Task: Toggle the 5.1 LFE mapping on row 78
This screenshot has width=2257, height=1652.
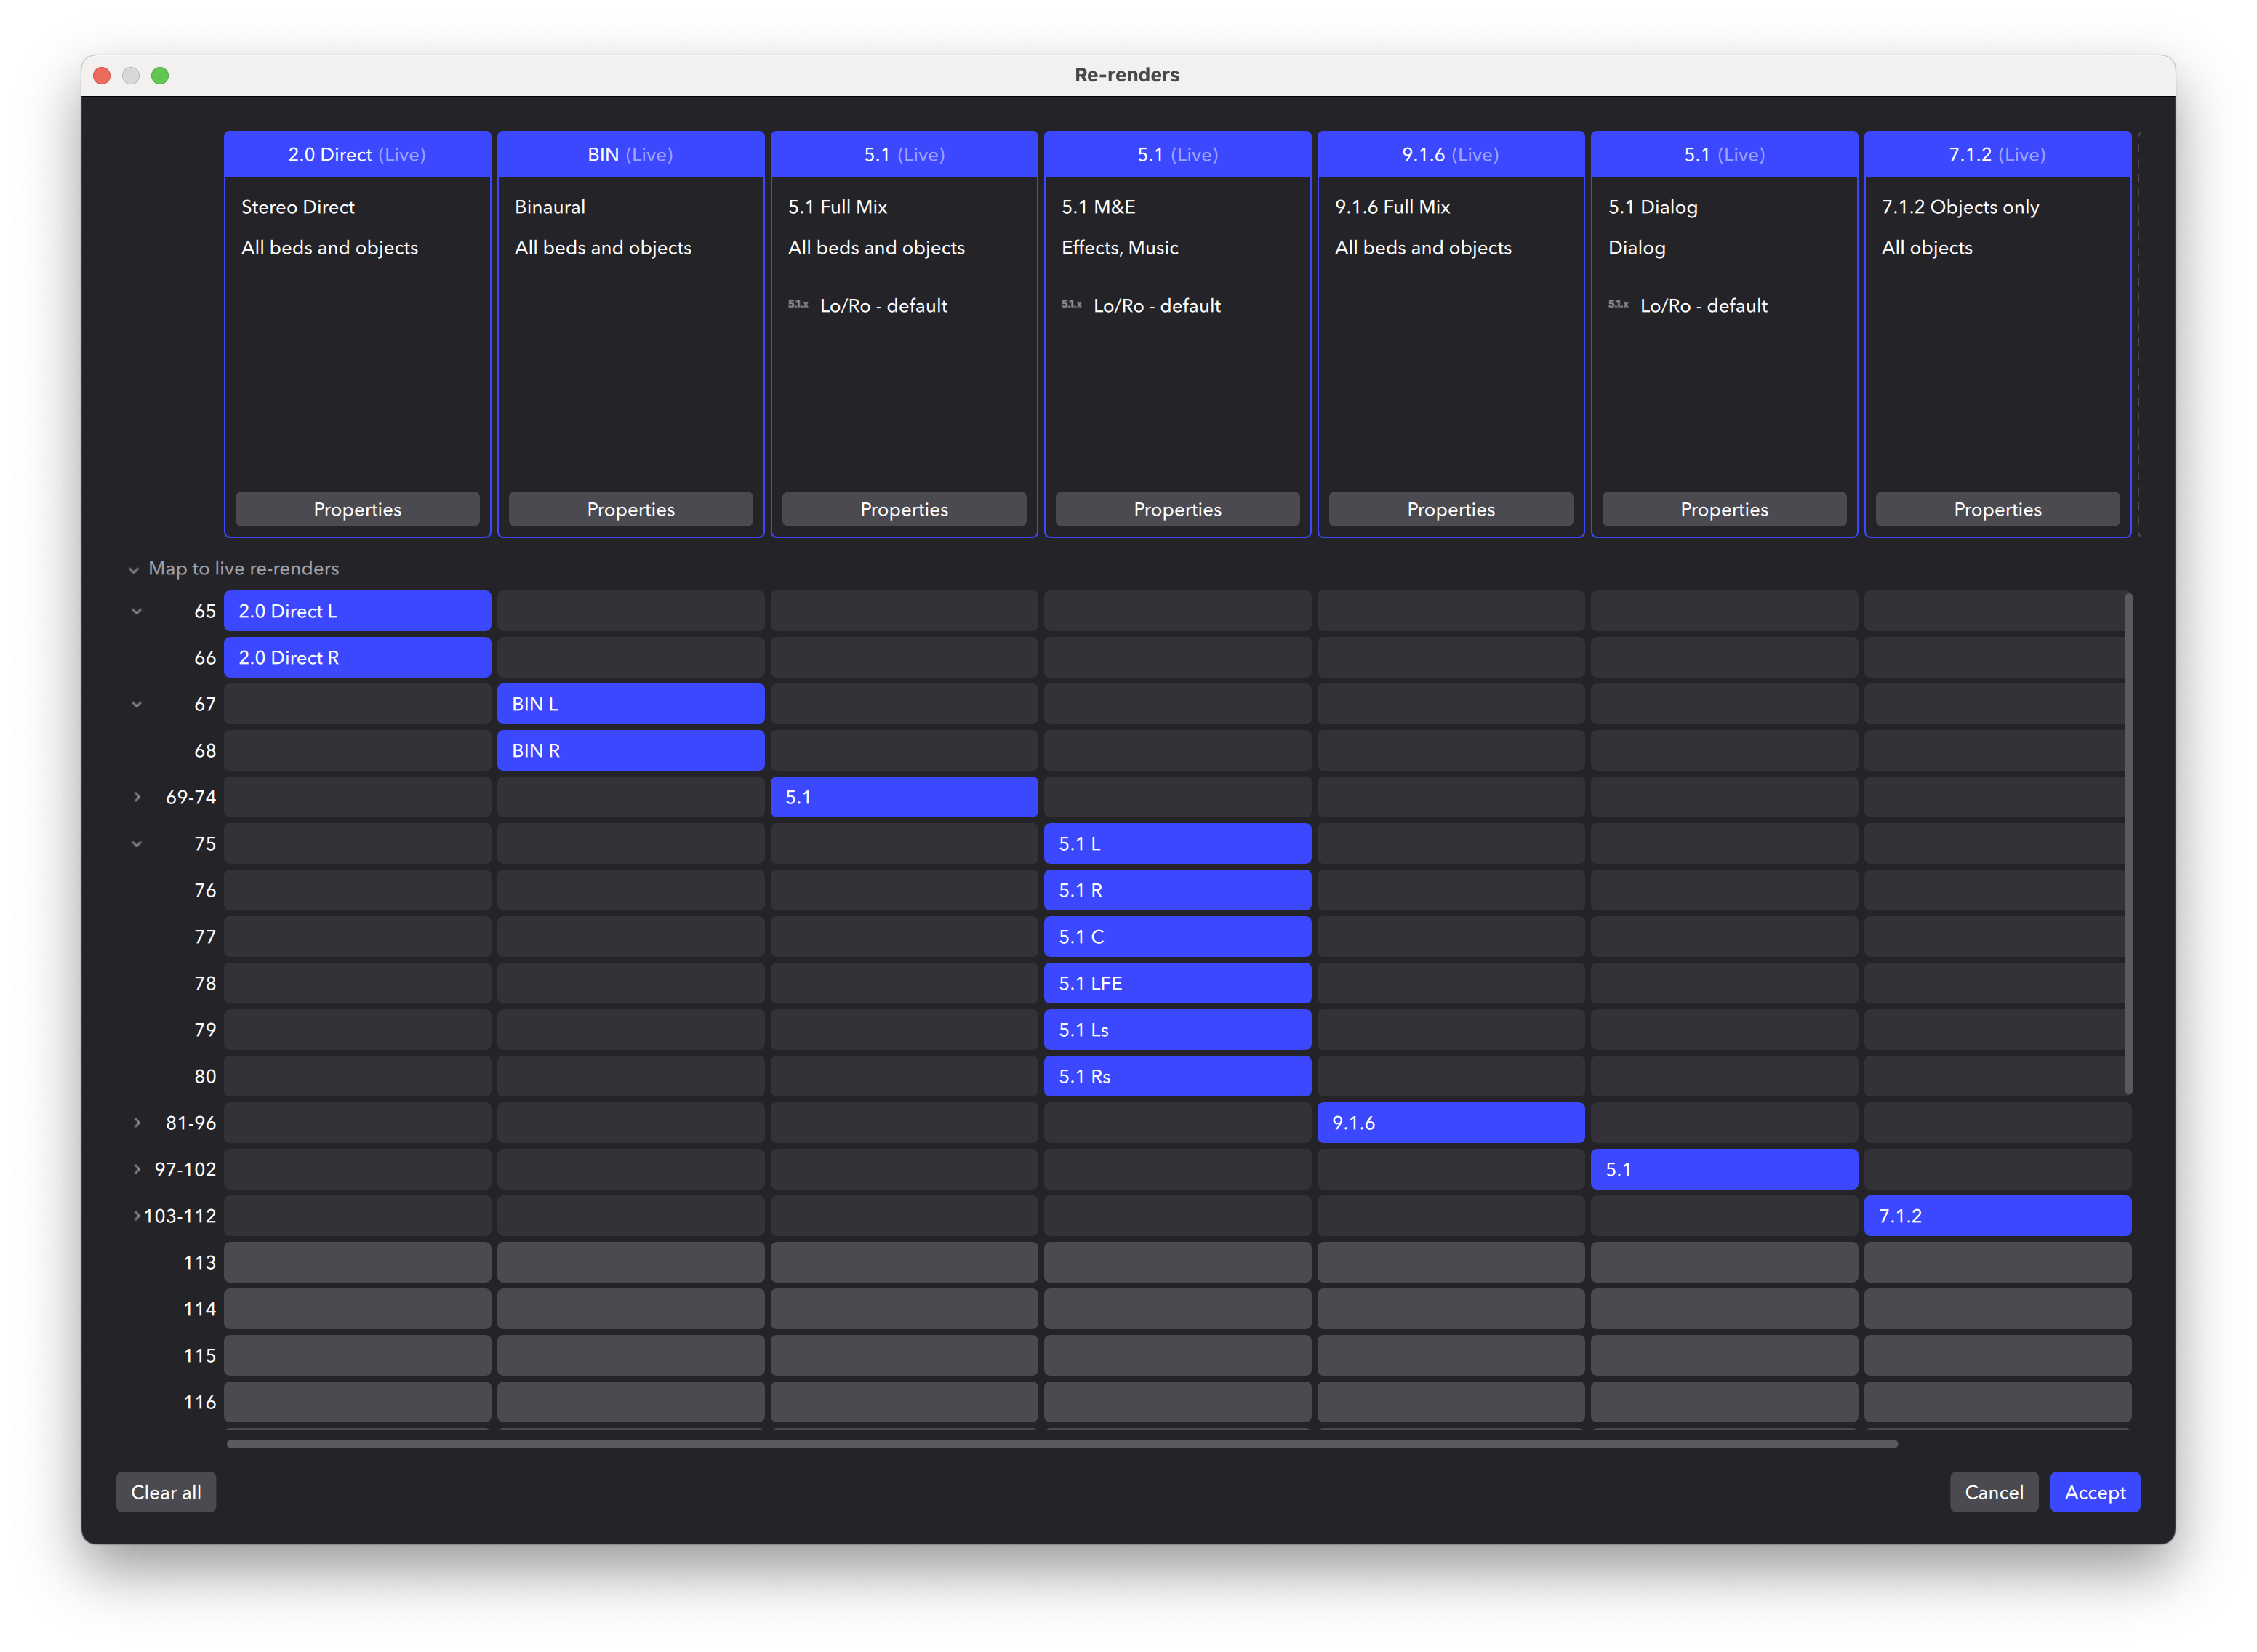Action: [x=1177, y=983]
